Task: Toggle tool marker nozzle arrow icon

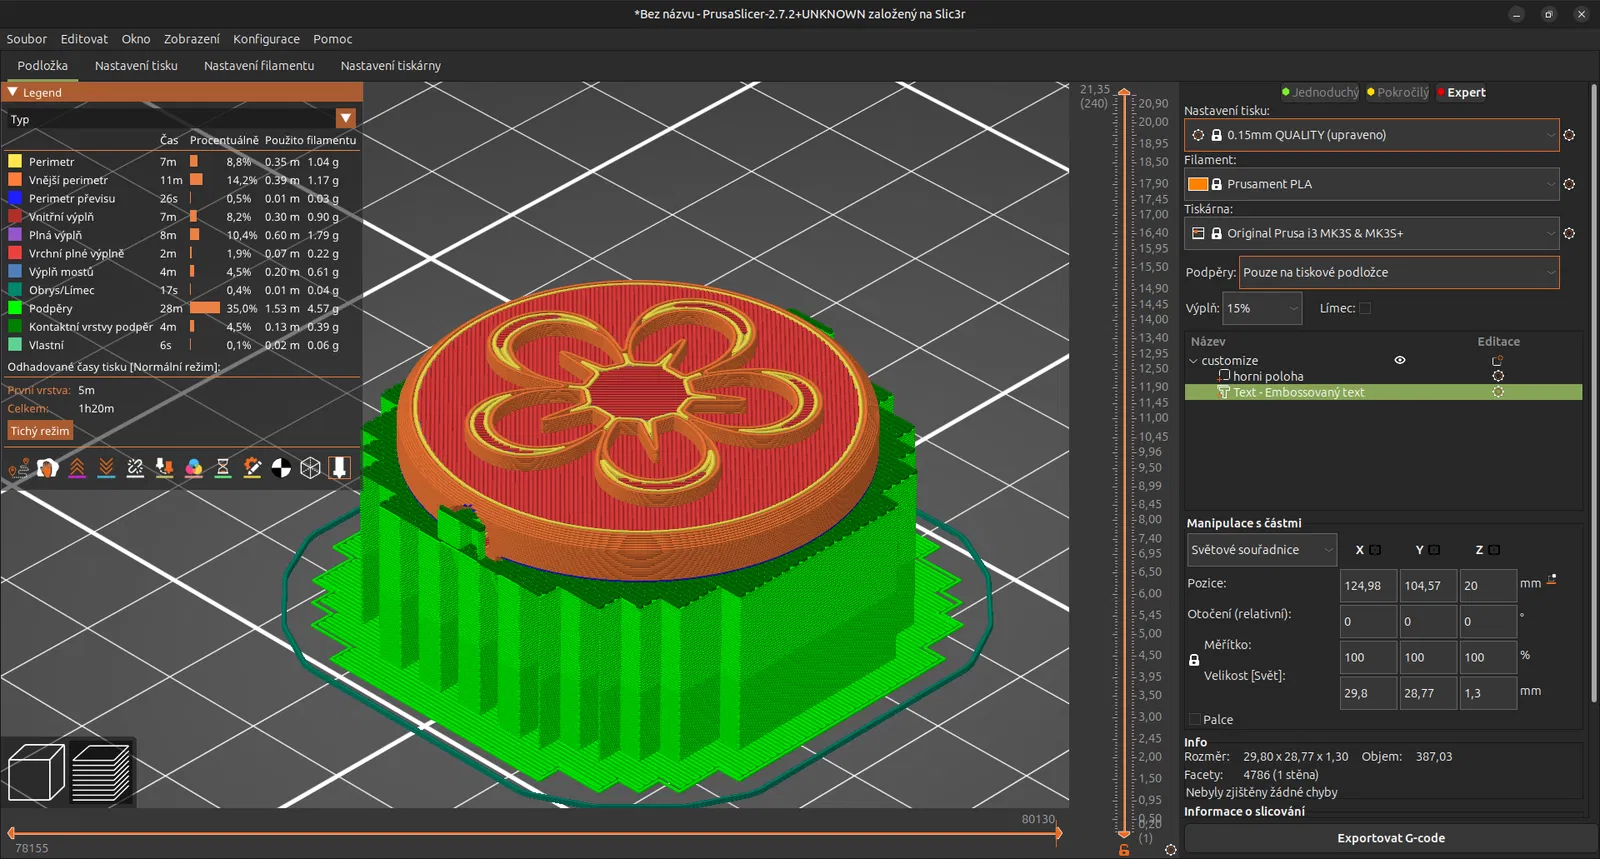Action: point(340,468)
